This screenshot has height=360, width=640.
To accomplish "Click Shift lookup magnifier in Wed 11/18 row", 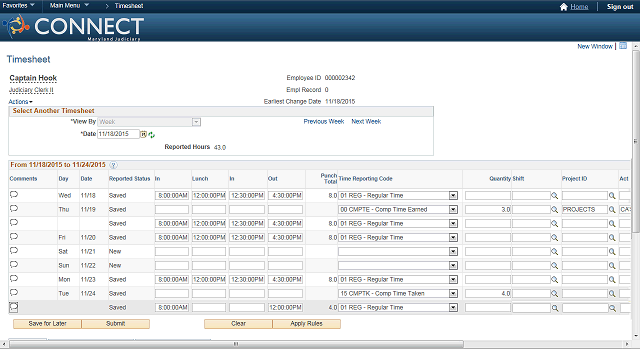I will (x=554, y=196).
